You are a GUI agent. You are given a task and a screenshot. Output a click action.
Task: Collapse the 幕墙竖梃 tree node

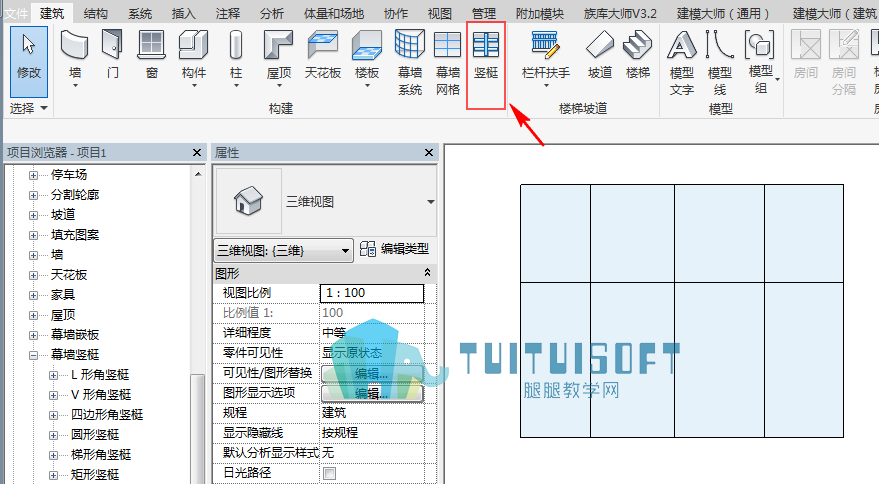pyautogui.click(x=34, y=355)
